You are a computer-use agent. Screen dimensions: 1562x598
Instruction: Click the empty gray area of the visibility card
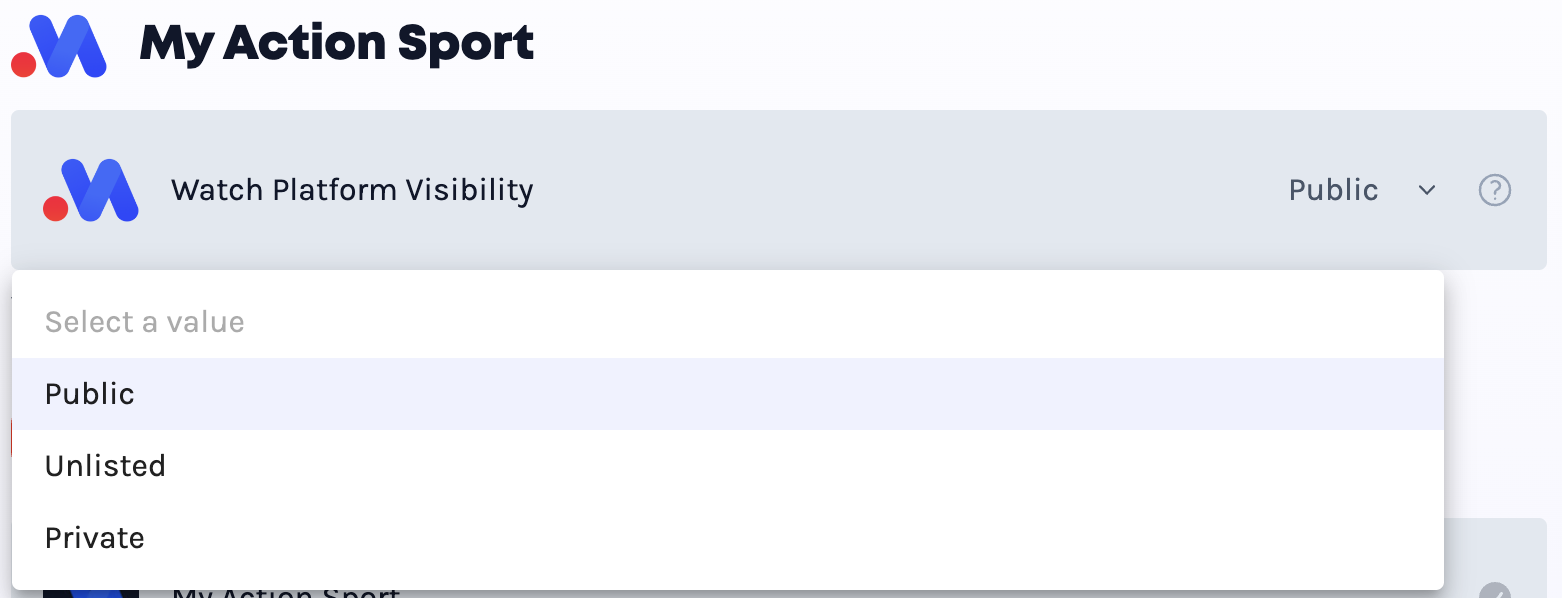pos(900,190)
